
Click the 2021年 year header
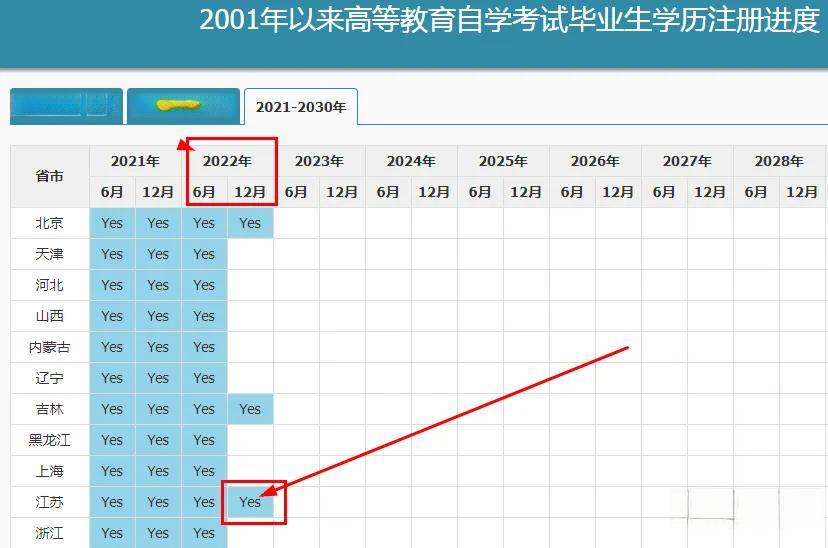pyautogui.click(x=135, y=161)
